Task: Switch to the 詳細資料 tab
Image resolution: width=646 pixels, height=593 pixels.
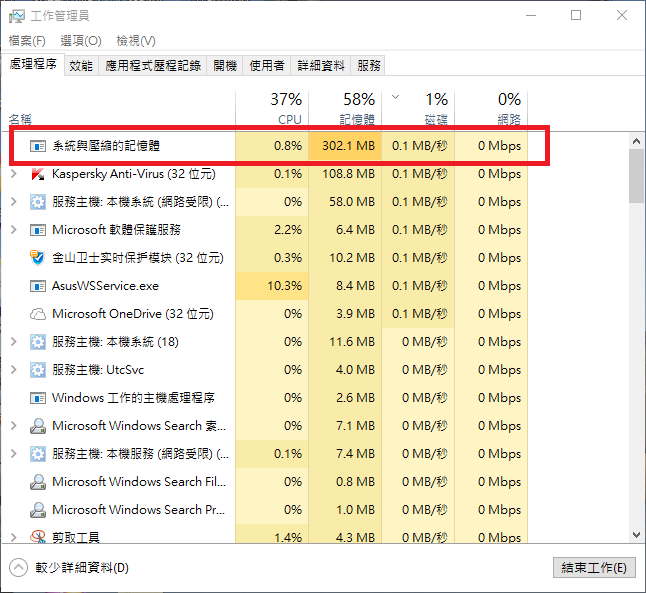Action: (x=321, y=66)
